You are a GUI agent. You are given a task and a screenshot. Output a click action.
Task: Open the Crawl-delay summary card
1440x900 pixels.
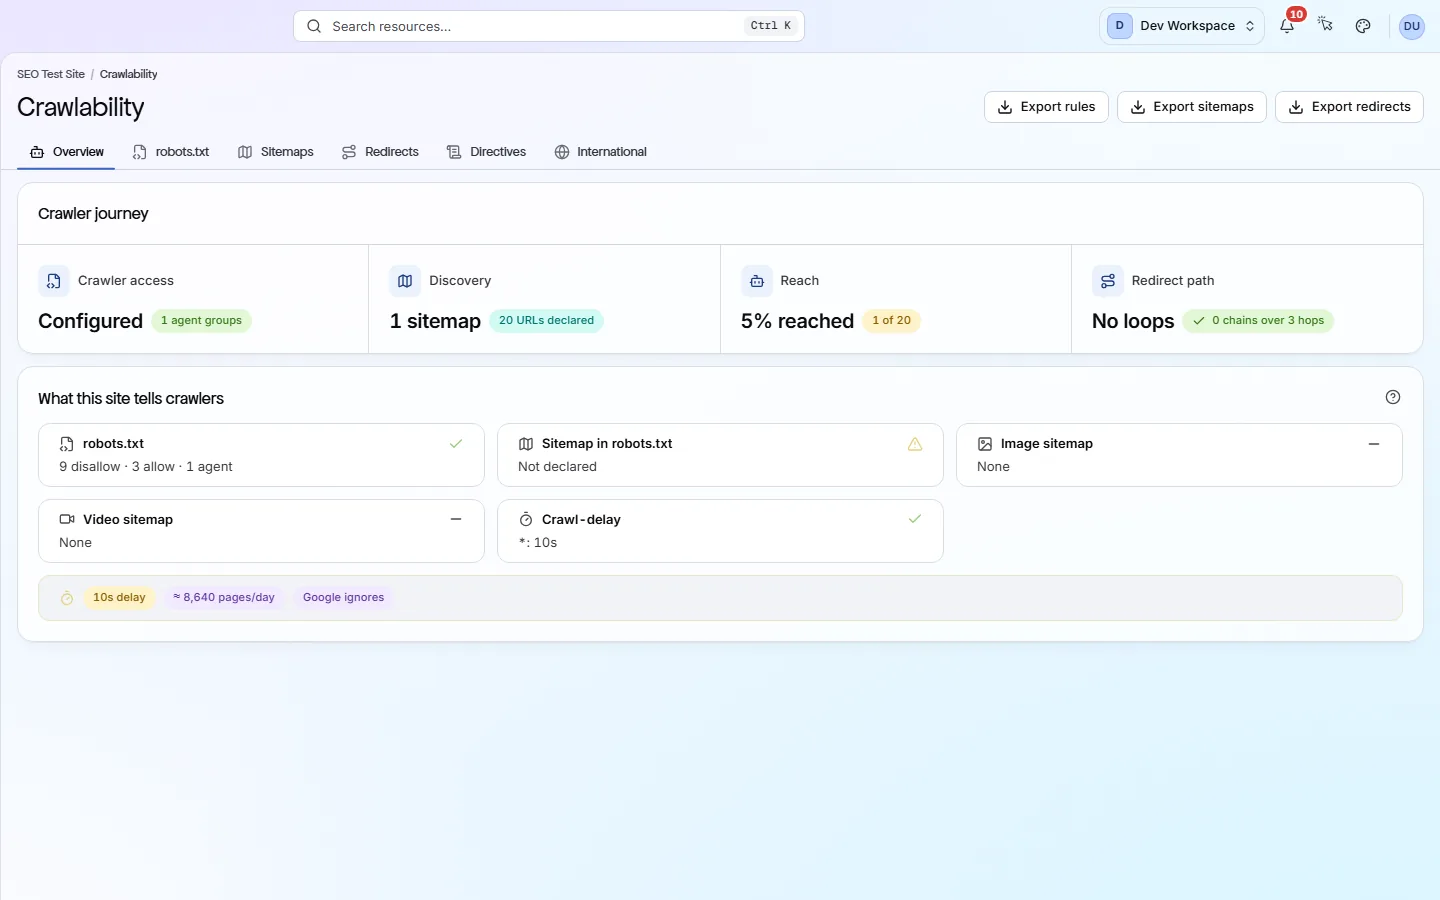click(720, 531)
